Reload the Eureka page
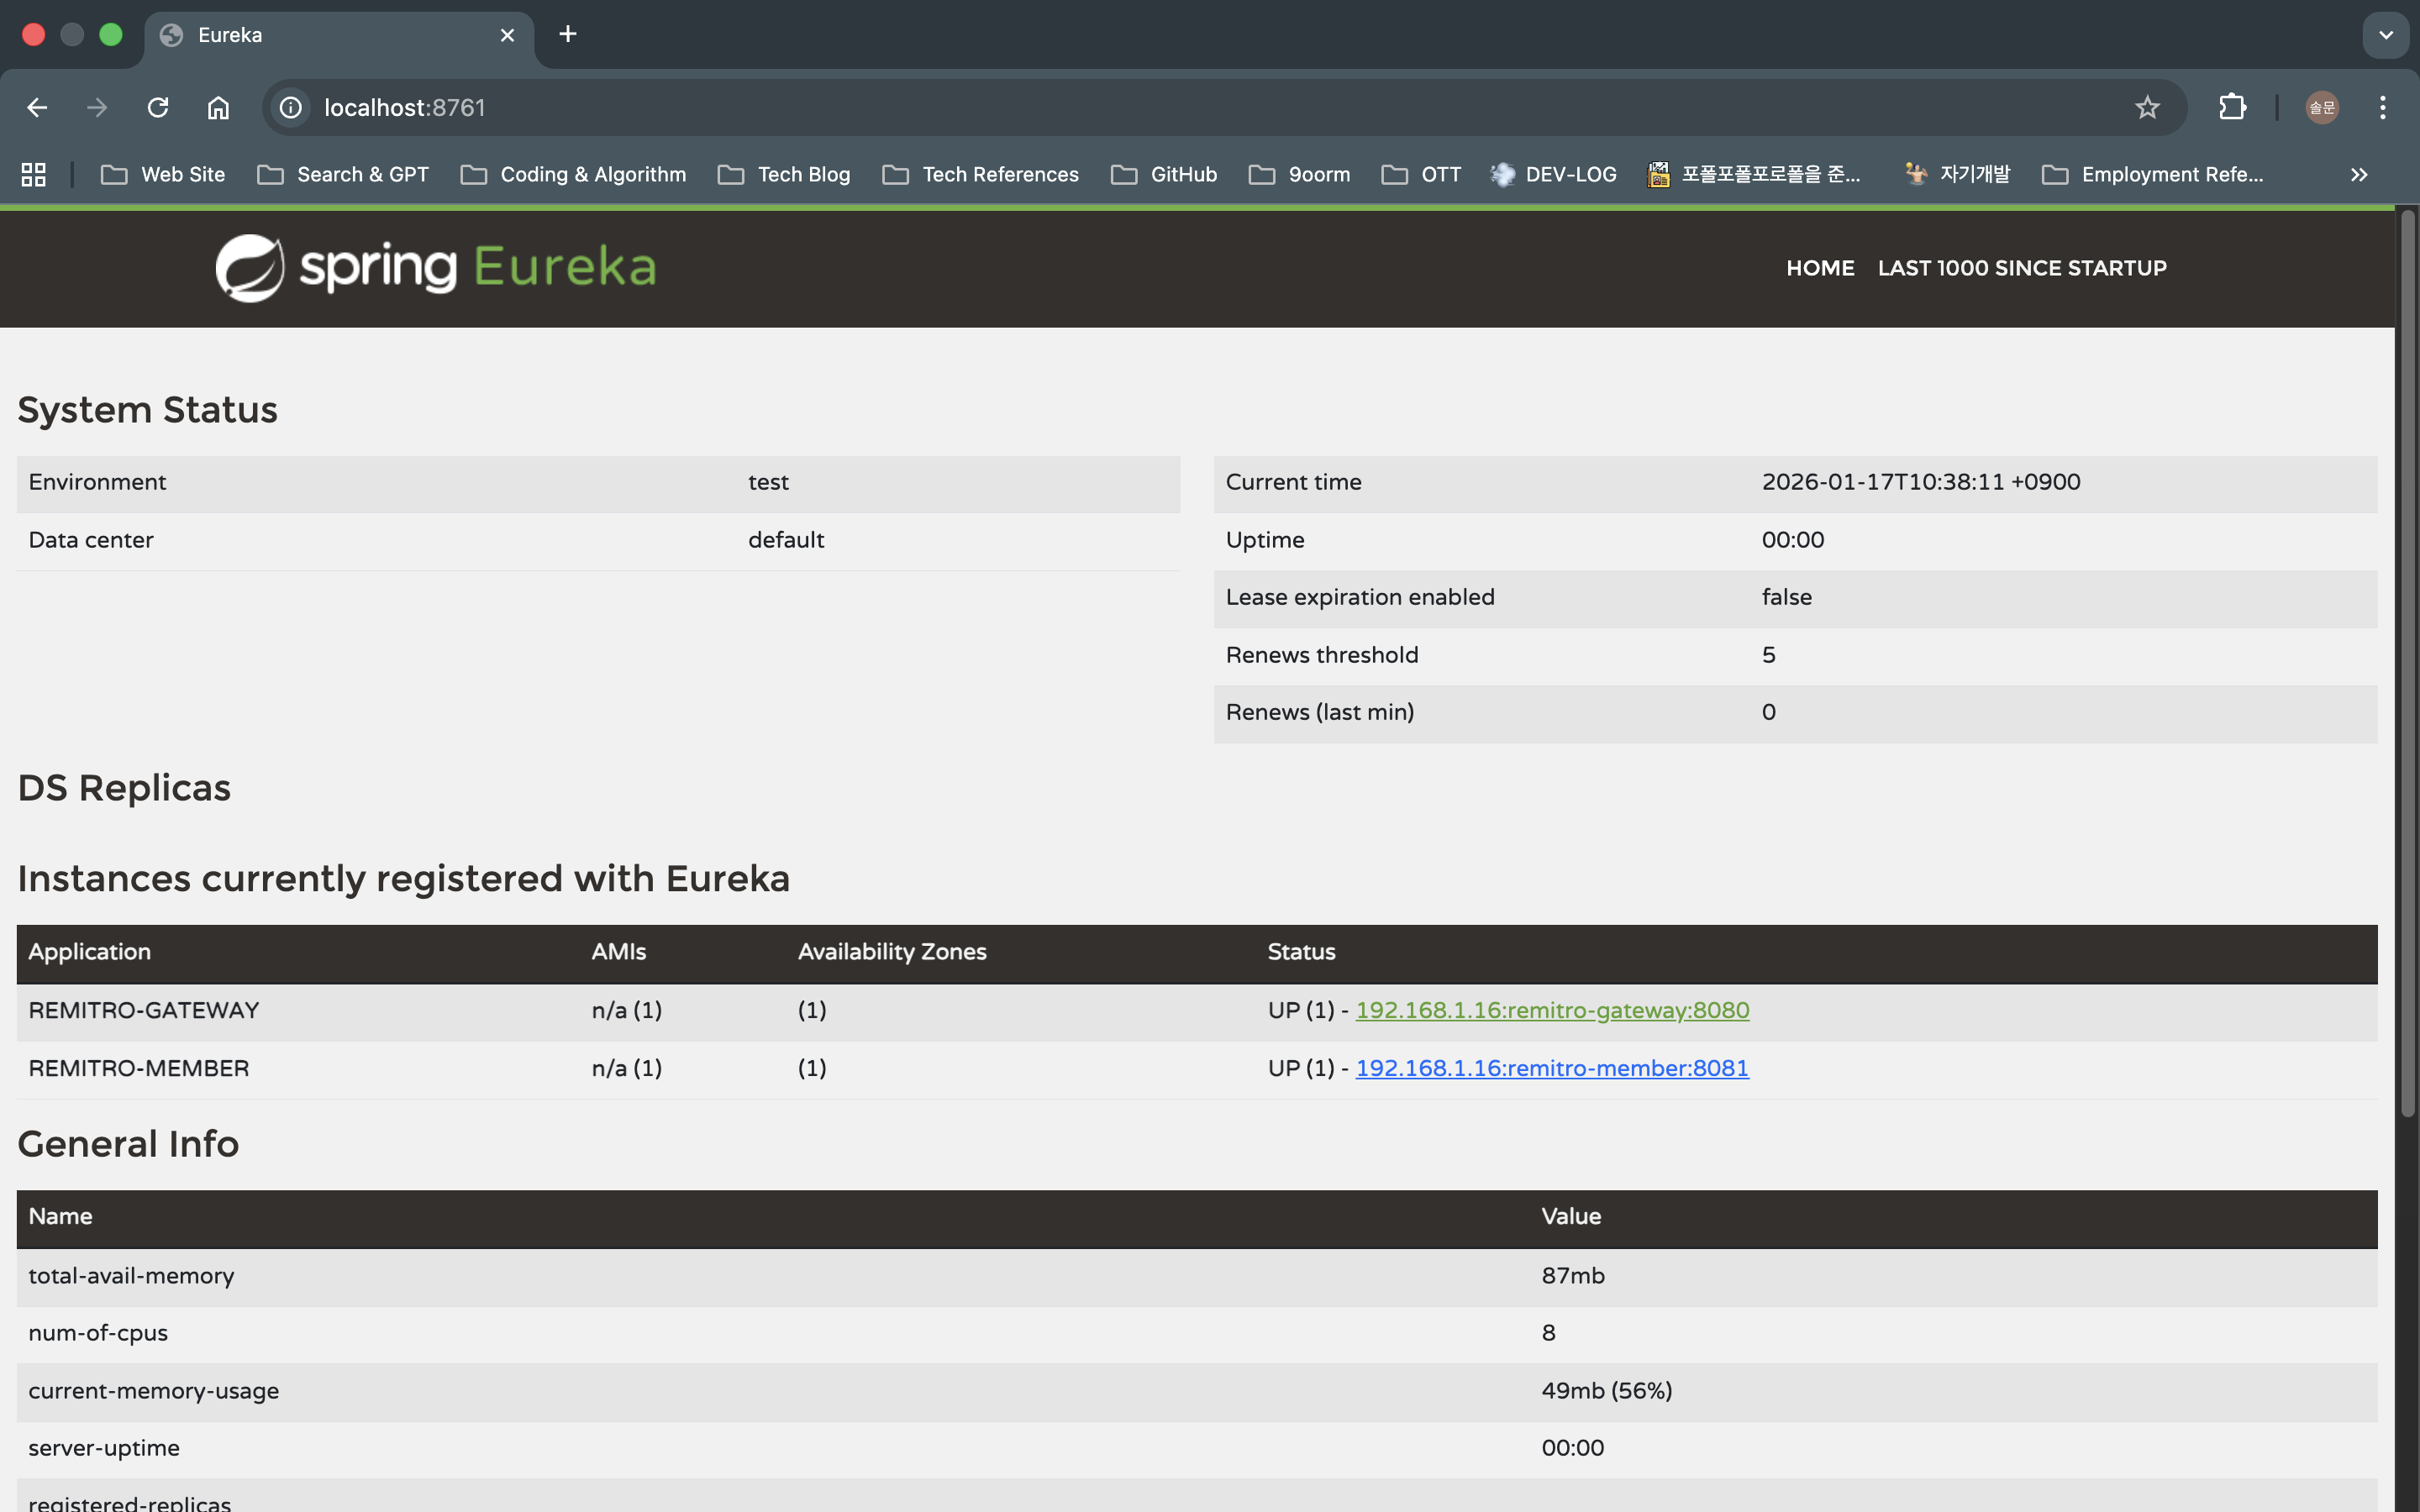The width and height of the screenshot is (2420, 1512). (158, 107)
